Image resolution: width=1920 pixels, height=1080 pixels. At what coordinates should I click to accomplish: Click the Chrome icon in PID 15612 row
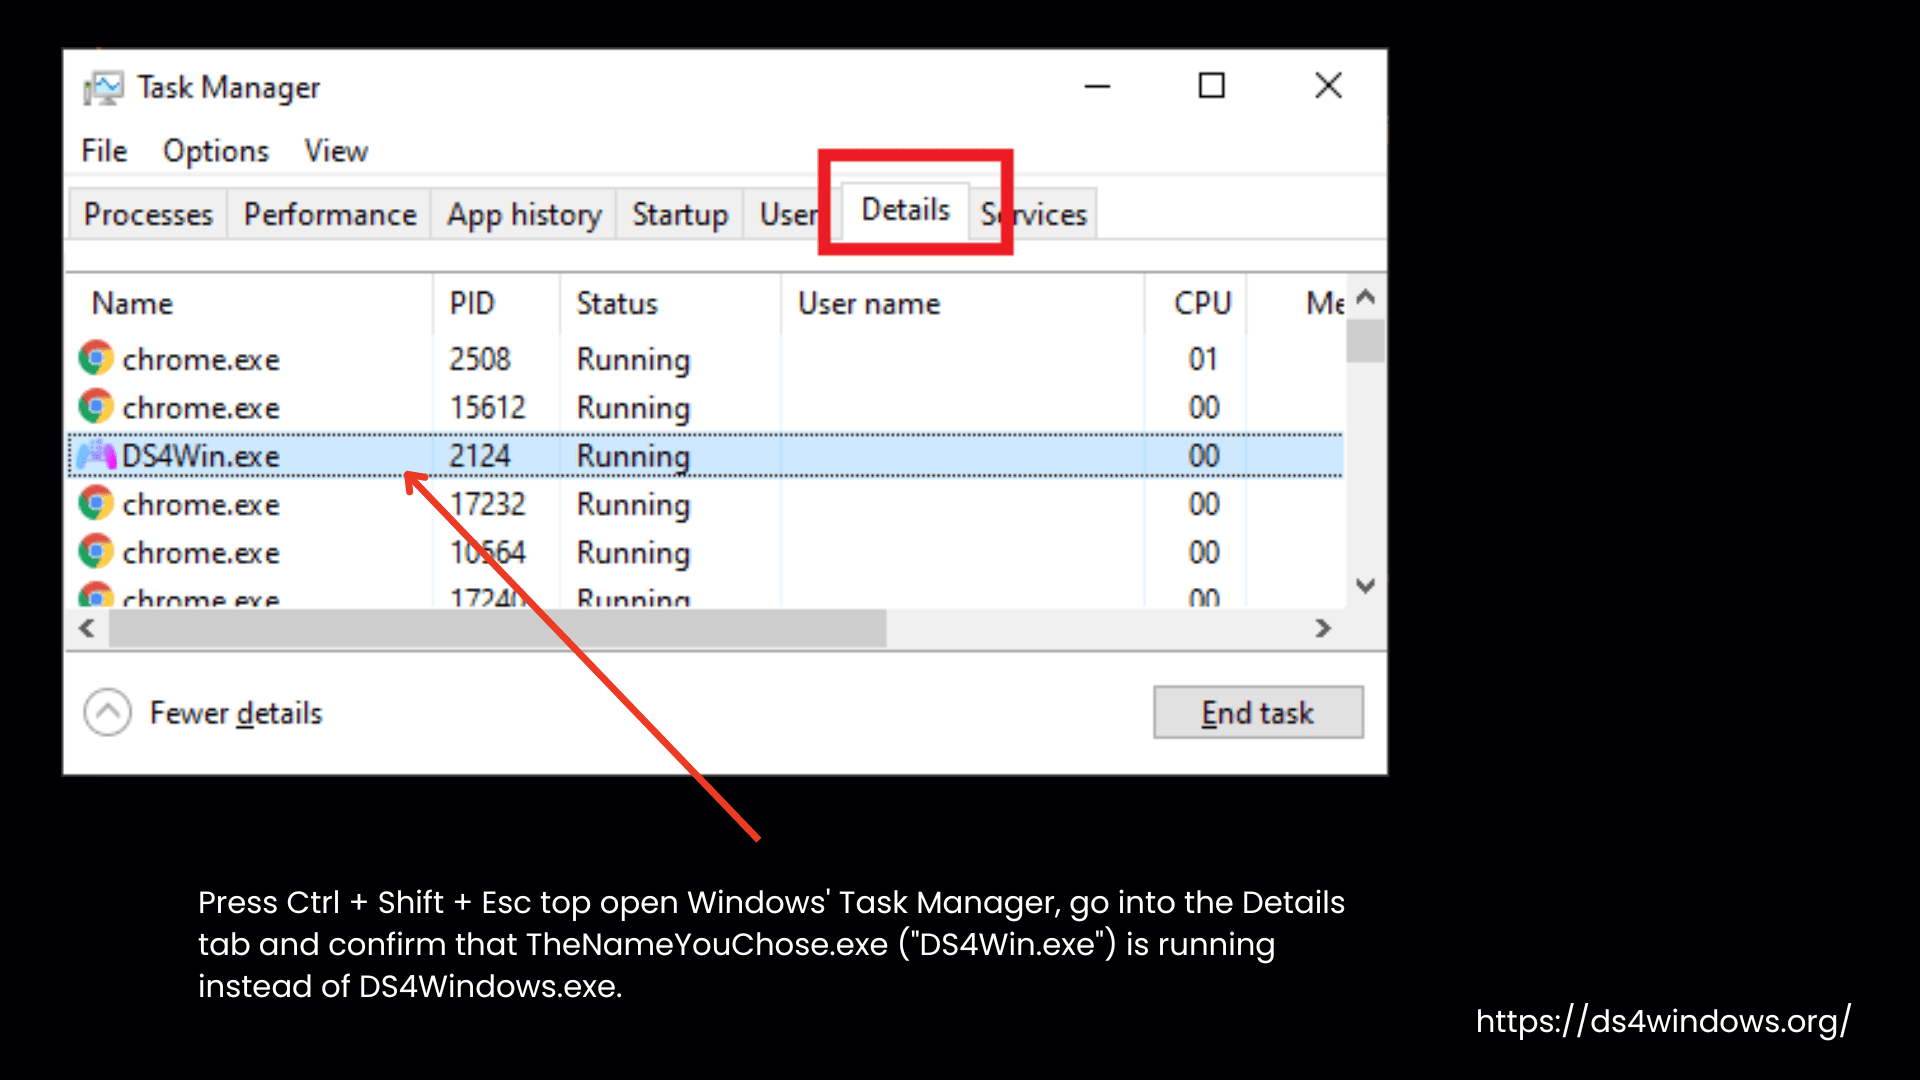click(x=96, y=406)
